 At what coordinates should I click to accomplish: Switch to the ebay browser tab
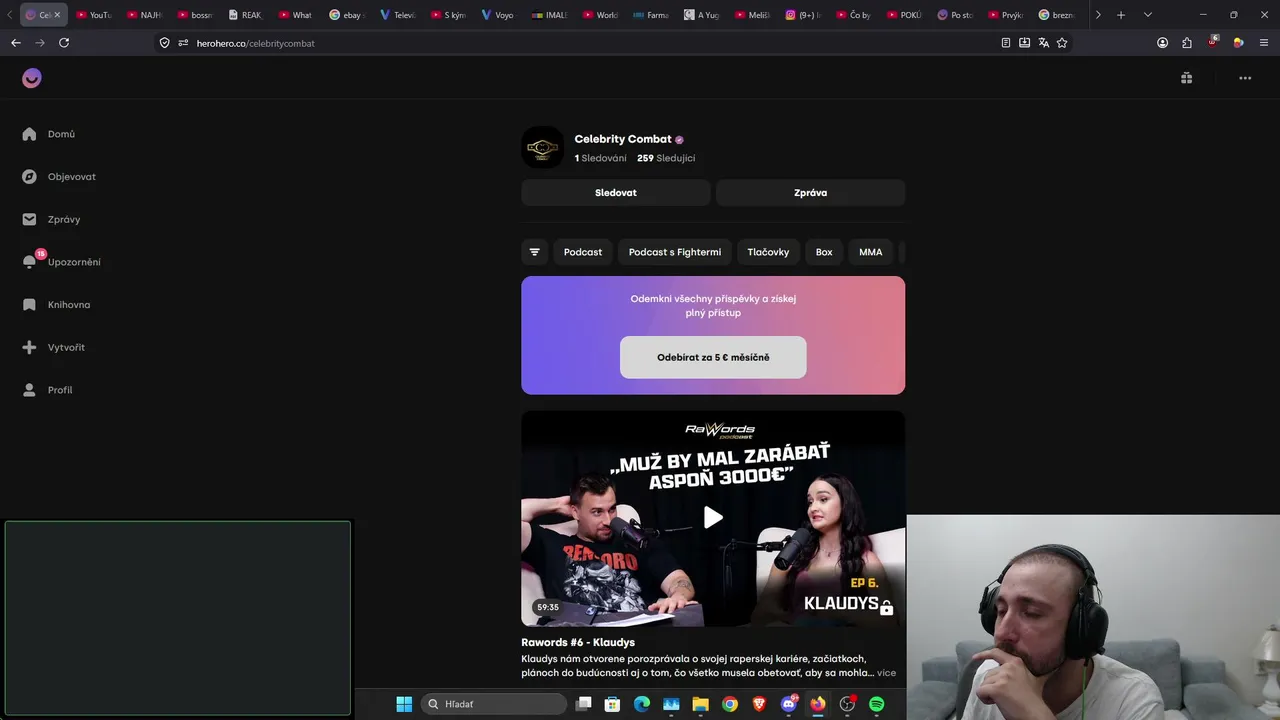tap(345, 15)
